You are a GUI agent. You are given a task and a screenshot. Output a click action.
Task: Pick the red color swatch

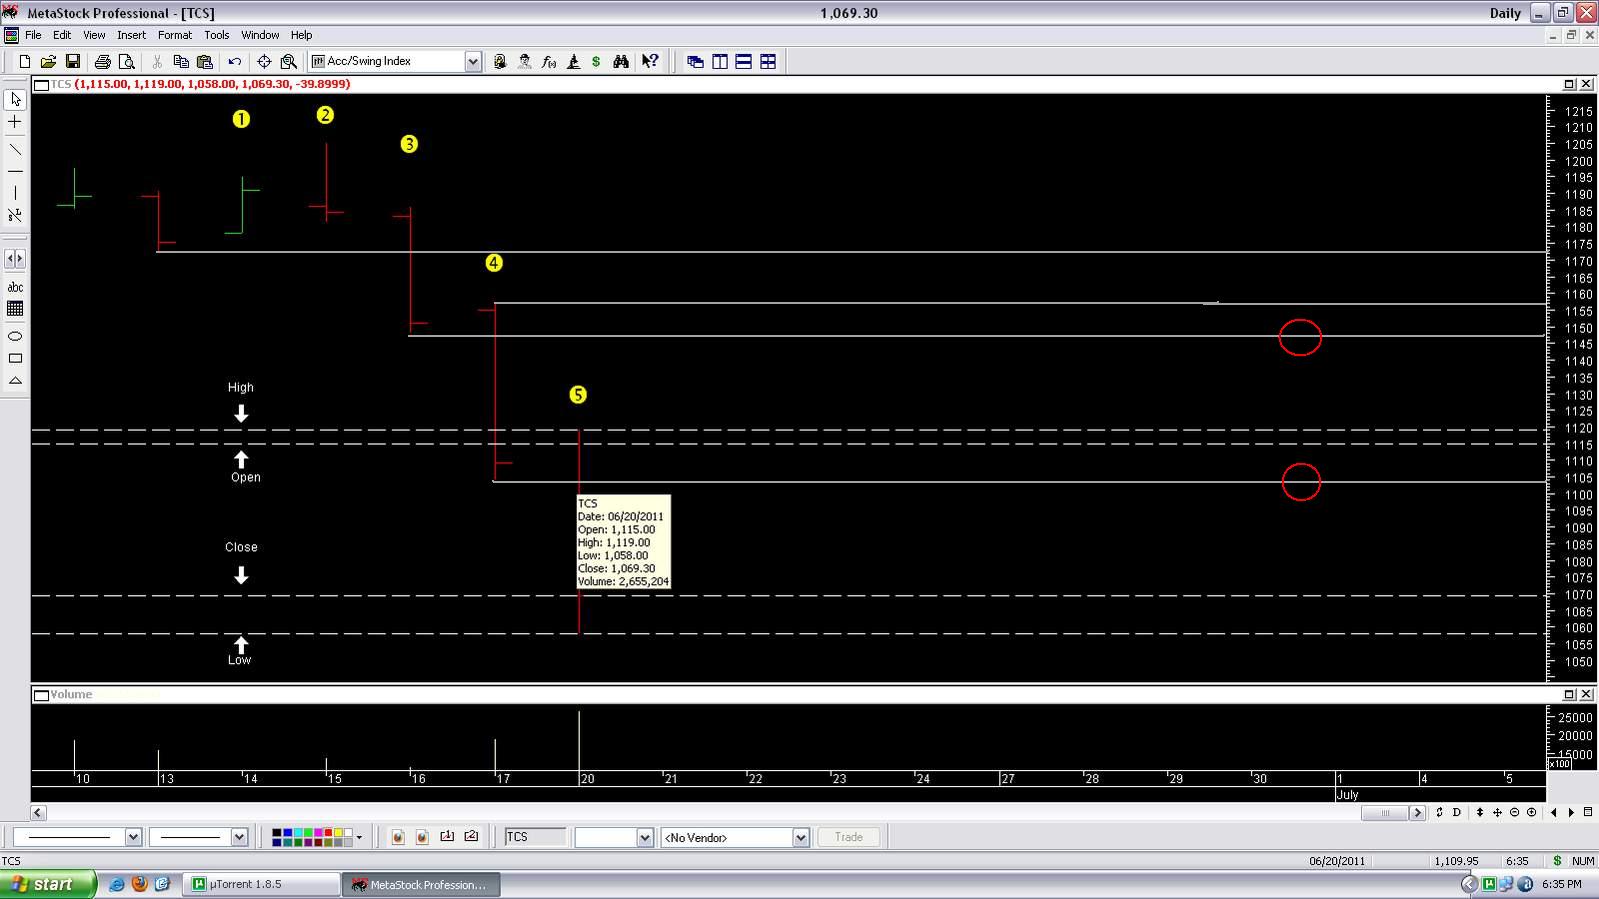[328, 833]
